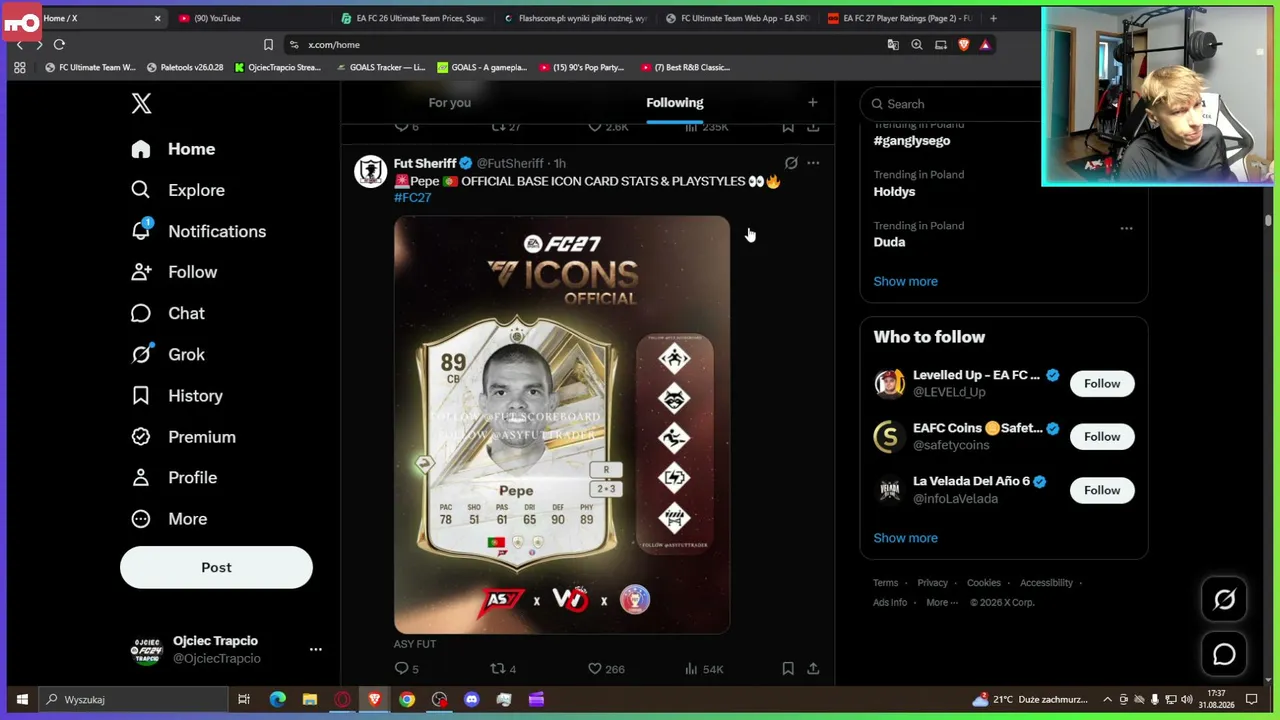Expand the More menu in the sidebar
Image resolution: width=1280 pixels, height=720 pixels.
pos(169,519)
